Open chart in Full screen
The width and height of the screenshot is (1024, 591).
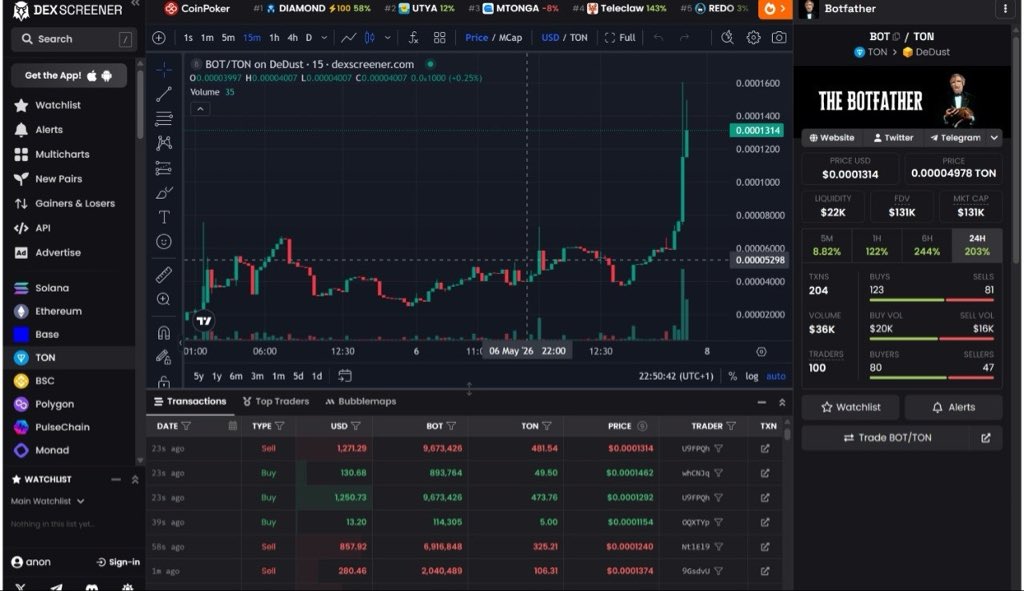pyautogui.click(x=620, y=38)
